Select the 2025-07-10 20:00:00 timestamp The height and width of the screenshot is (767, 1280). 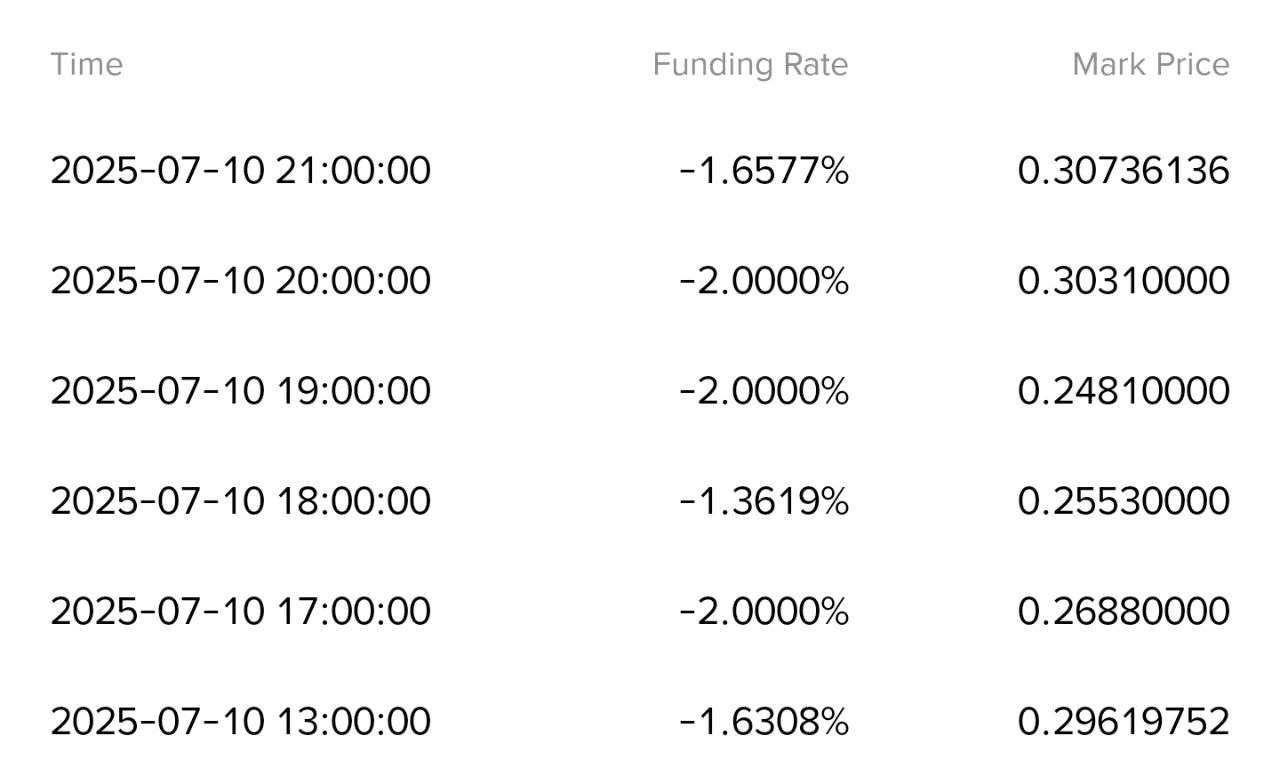click(241, 280)
